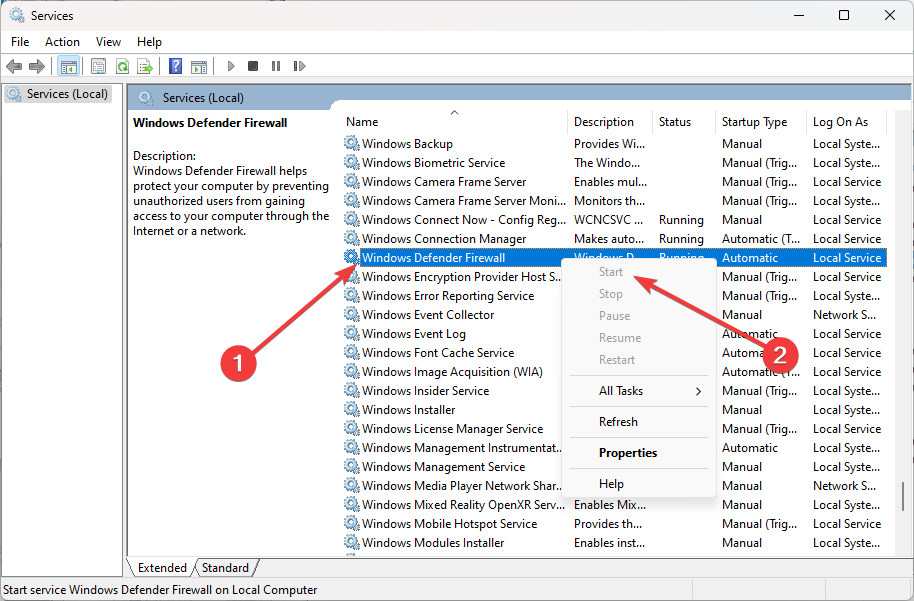Open the Action menu
914x601 pixels.
click(x=62, y=42)
